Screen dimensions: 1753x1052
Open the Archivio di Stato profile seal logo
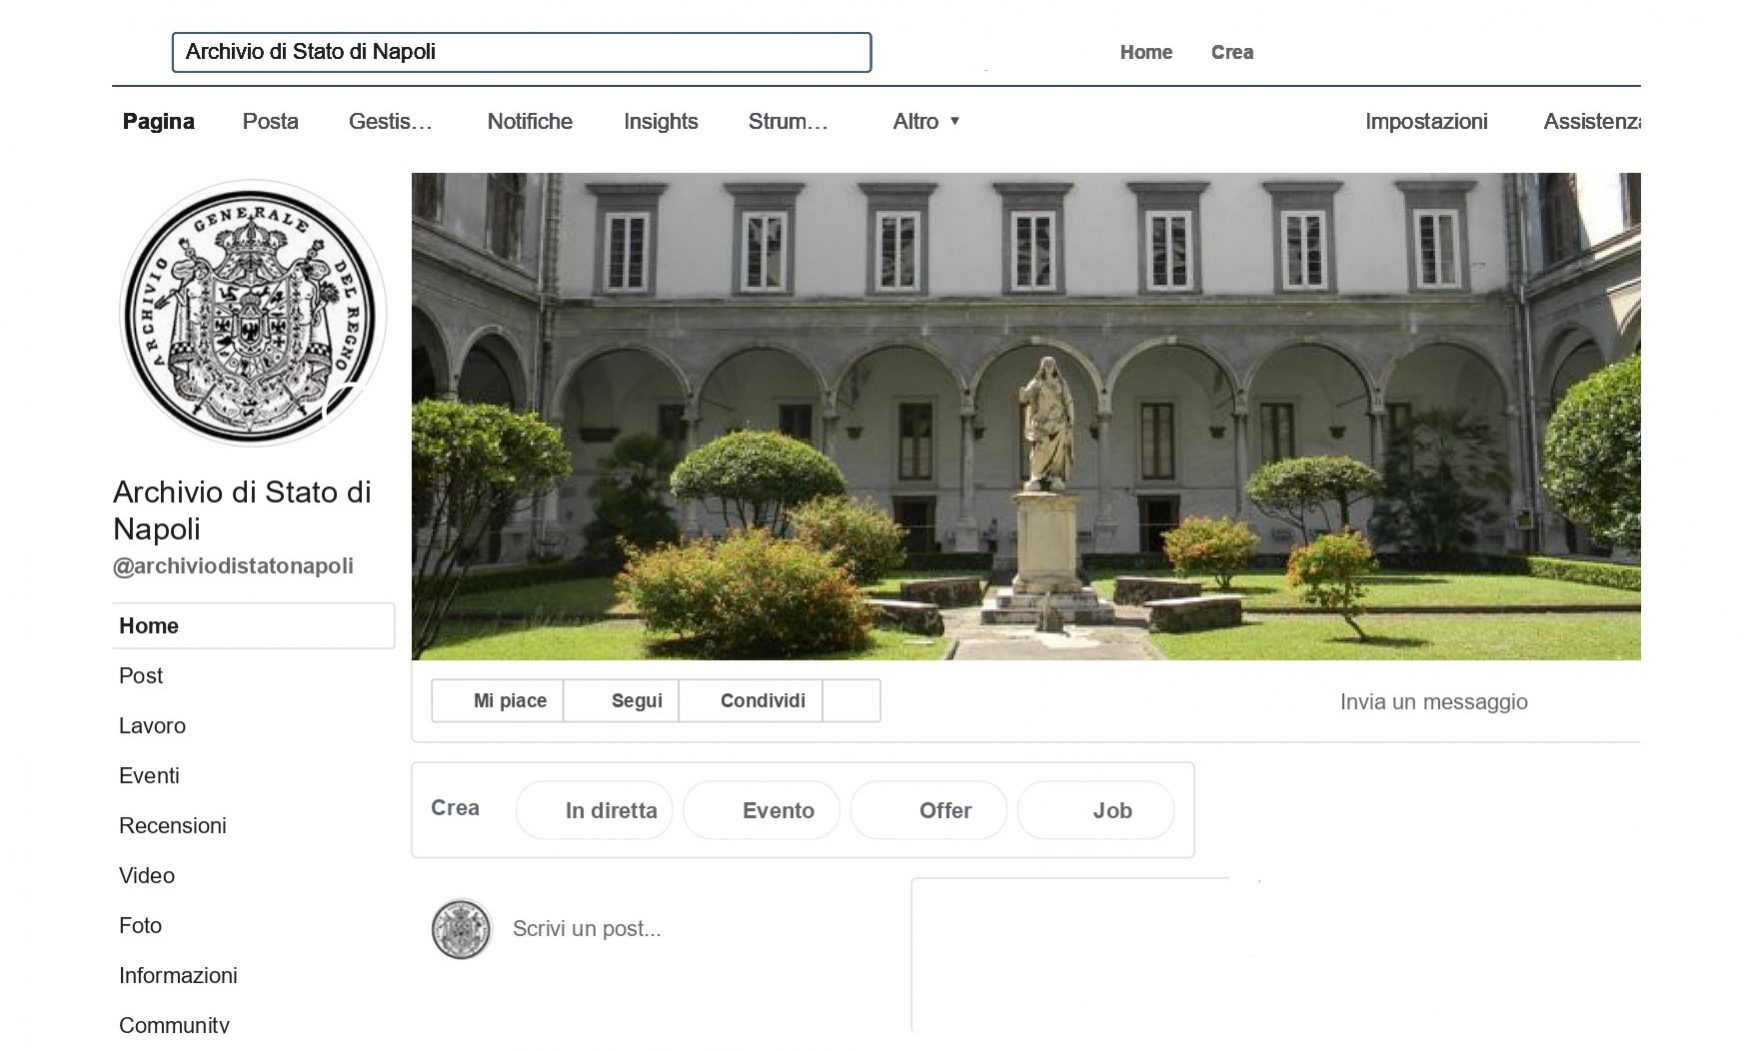click(253, 310)
